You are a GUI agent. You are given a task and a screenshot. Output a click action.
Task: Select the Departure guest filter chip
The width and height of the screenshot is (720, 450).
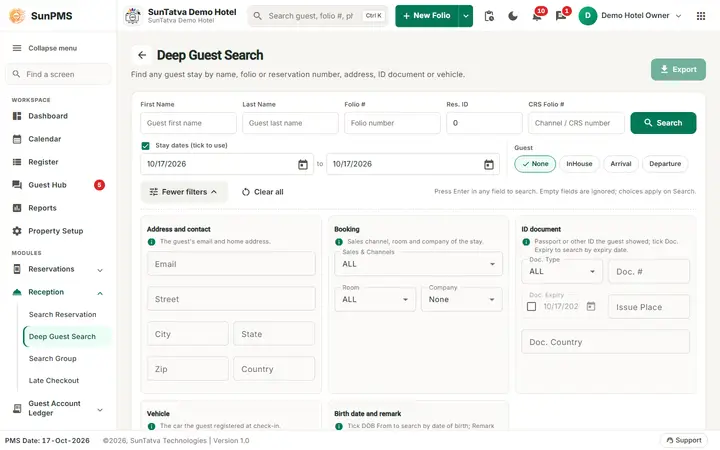click(665, 164)
